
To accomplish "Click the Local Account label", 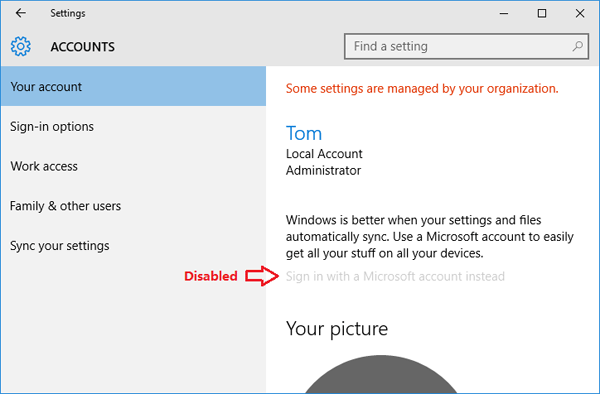I will coord(324,154).
